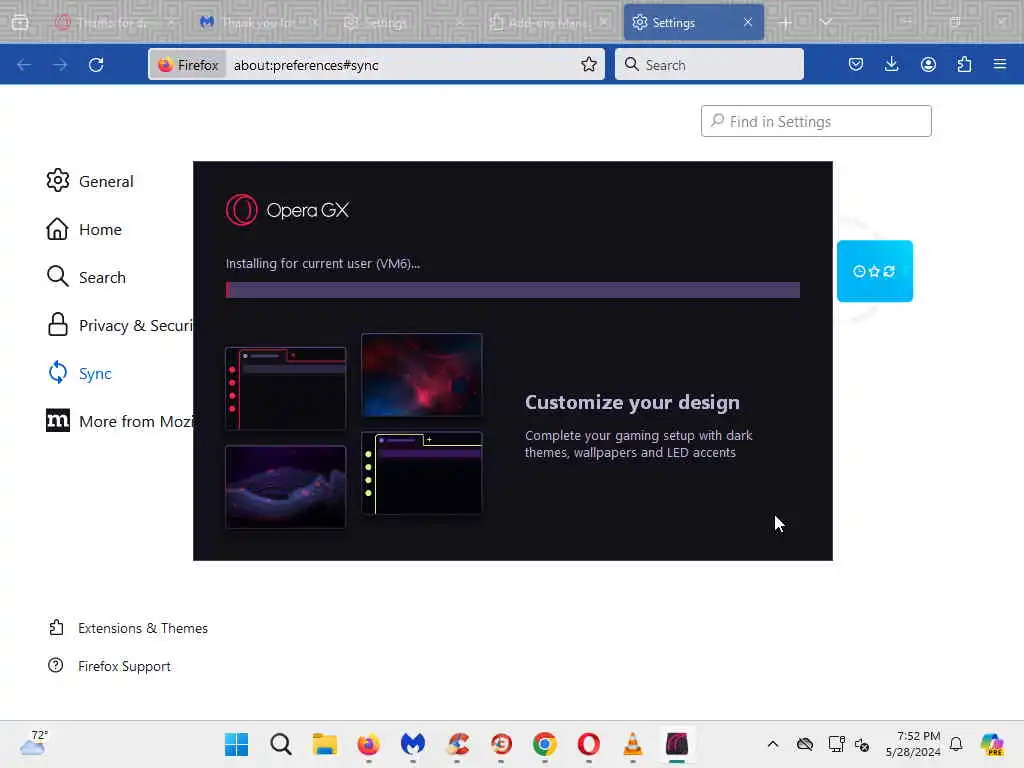Open Extensions & Themes link
Screen dimensions: 1024x768
pyautogui.click(x=129, y=628)
